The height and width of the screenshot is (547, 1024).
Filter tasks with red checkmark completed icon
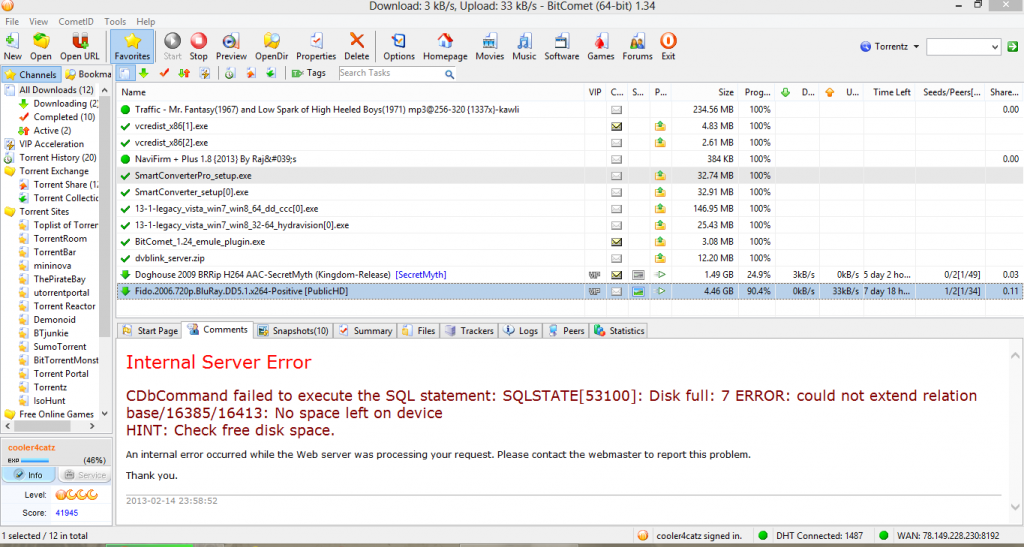click(x=164, y=73)
